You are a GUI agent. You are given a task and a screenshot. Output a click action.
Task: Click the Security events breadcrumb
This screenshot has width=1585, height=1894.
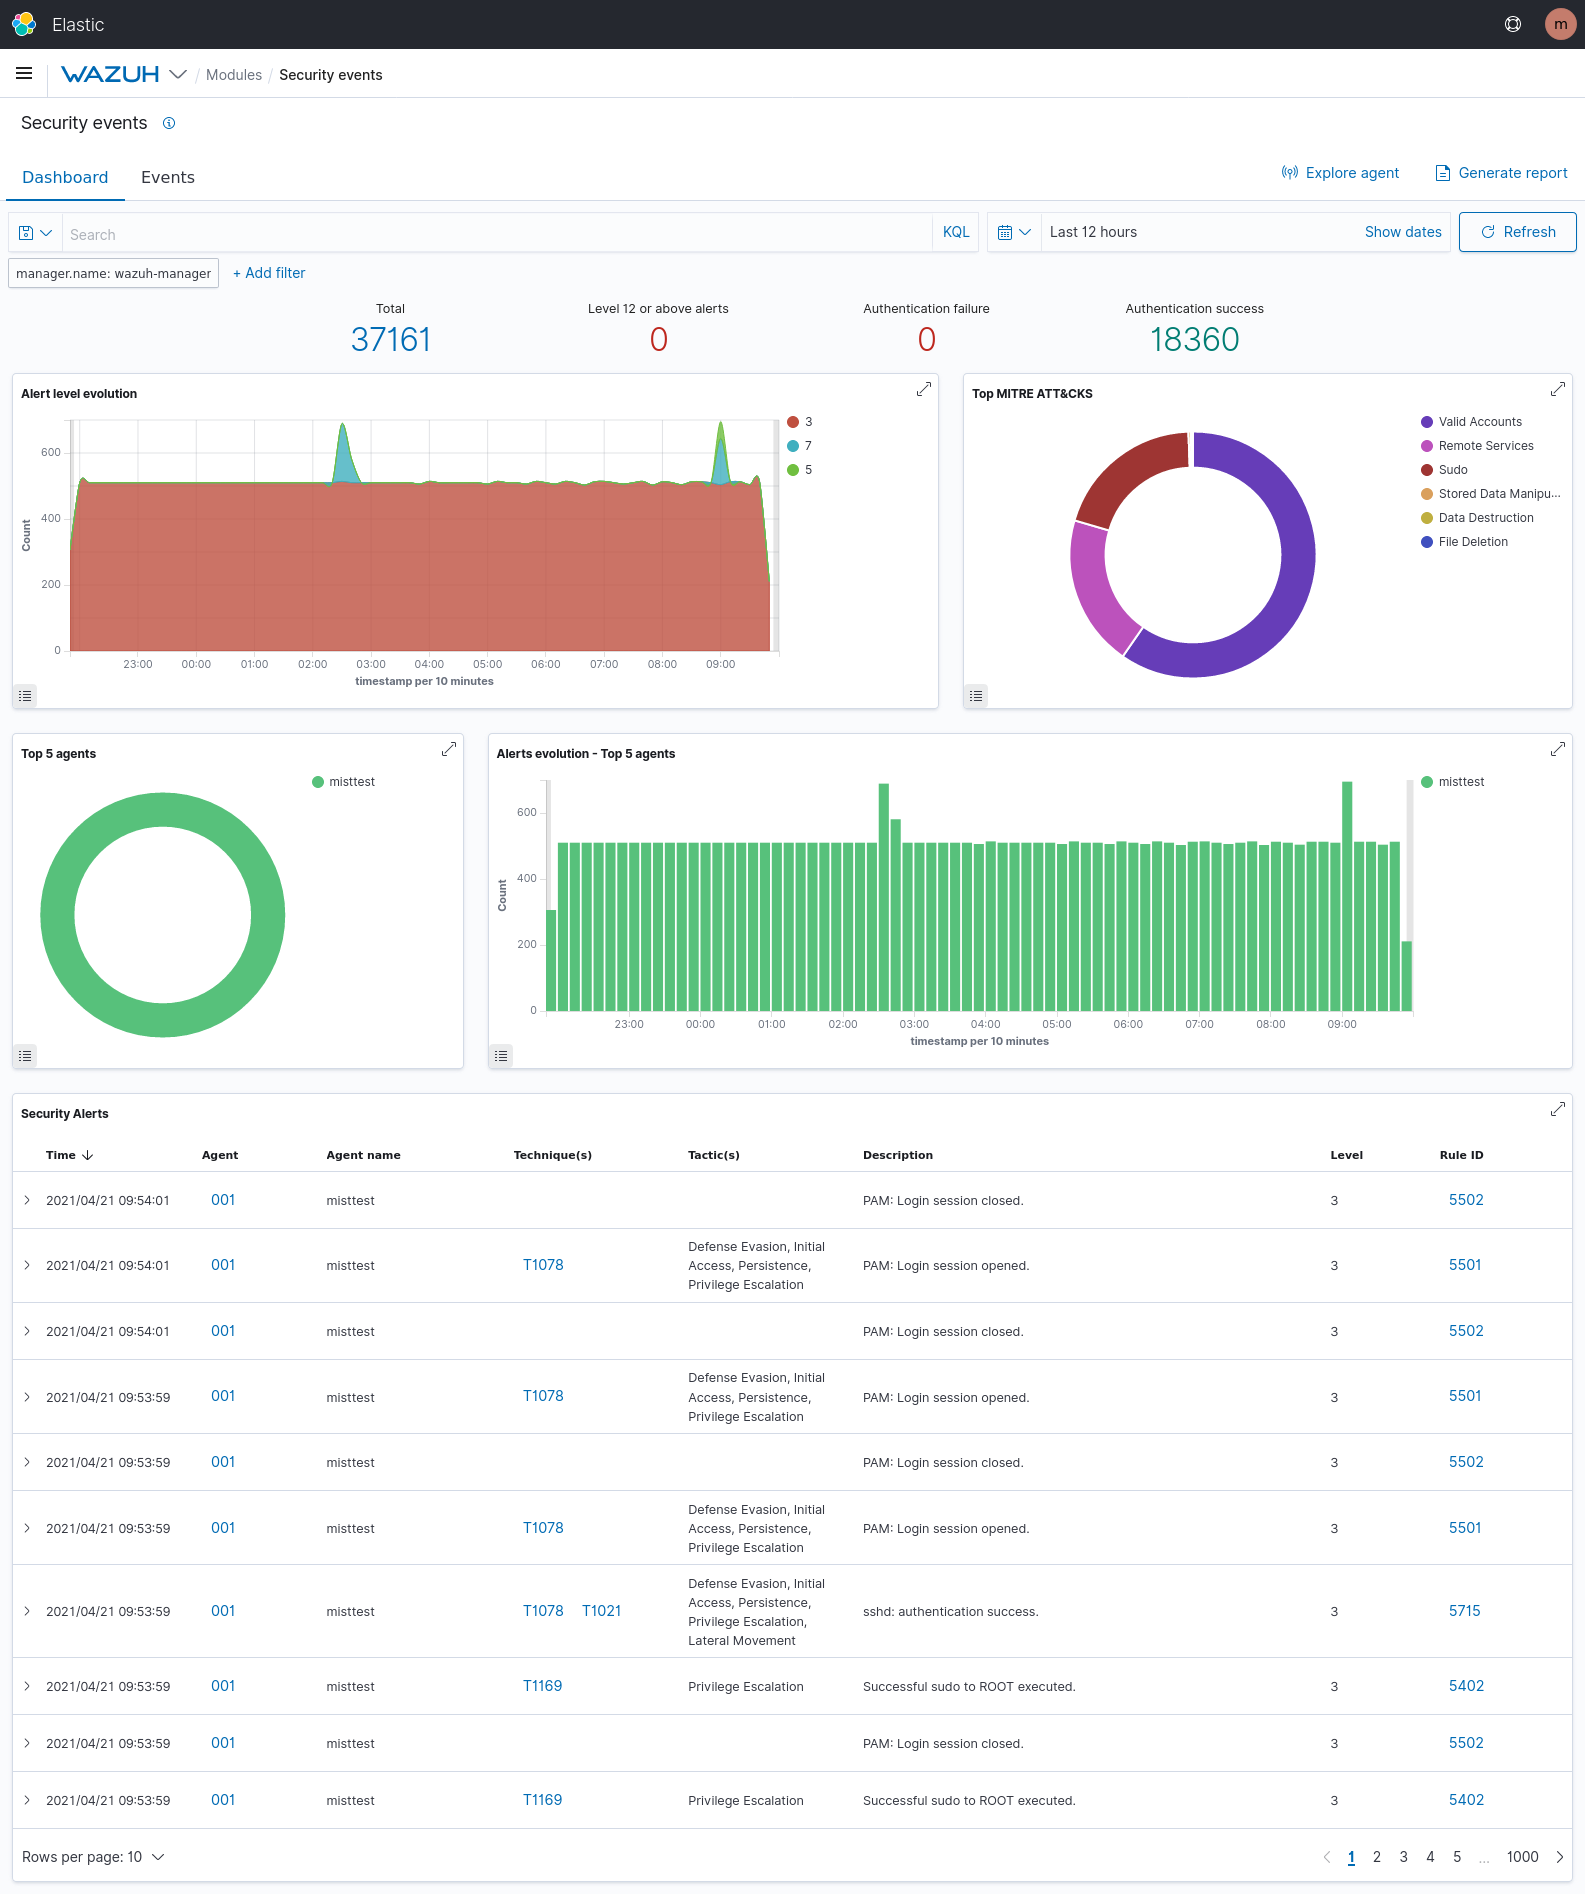(x=331, y=75)
